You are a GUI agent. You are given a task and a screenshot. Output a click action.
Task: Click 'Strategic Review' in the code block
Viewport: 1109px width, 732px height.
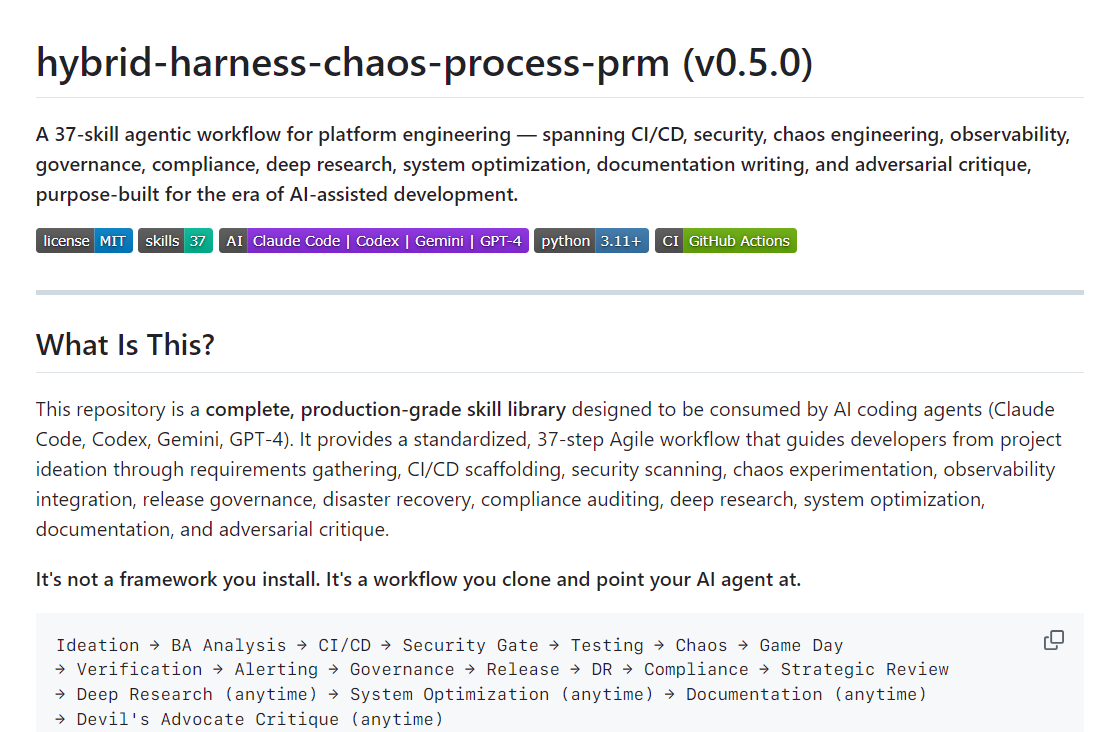pos(864,669)
